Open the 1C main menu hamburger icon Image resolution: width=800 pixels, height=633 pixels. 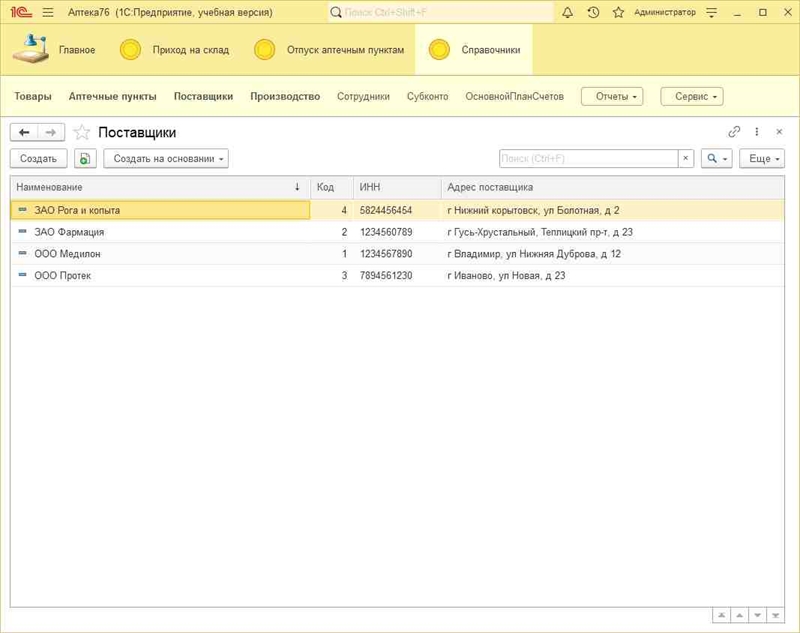click(x=48, y=12)
